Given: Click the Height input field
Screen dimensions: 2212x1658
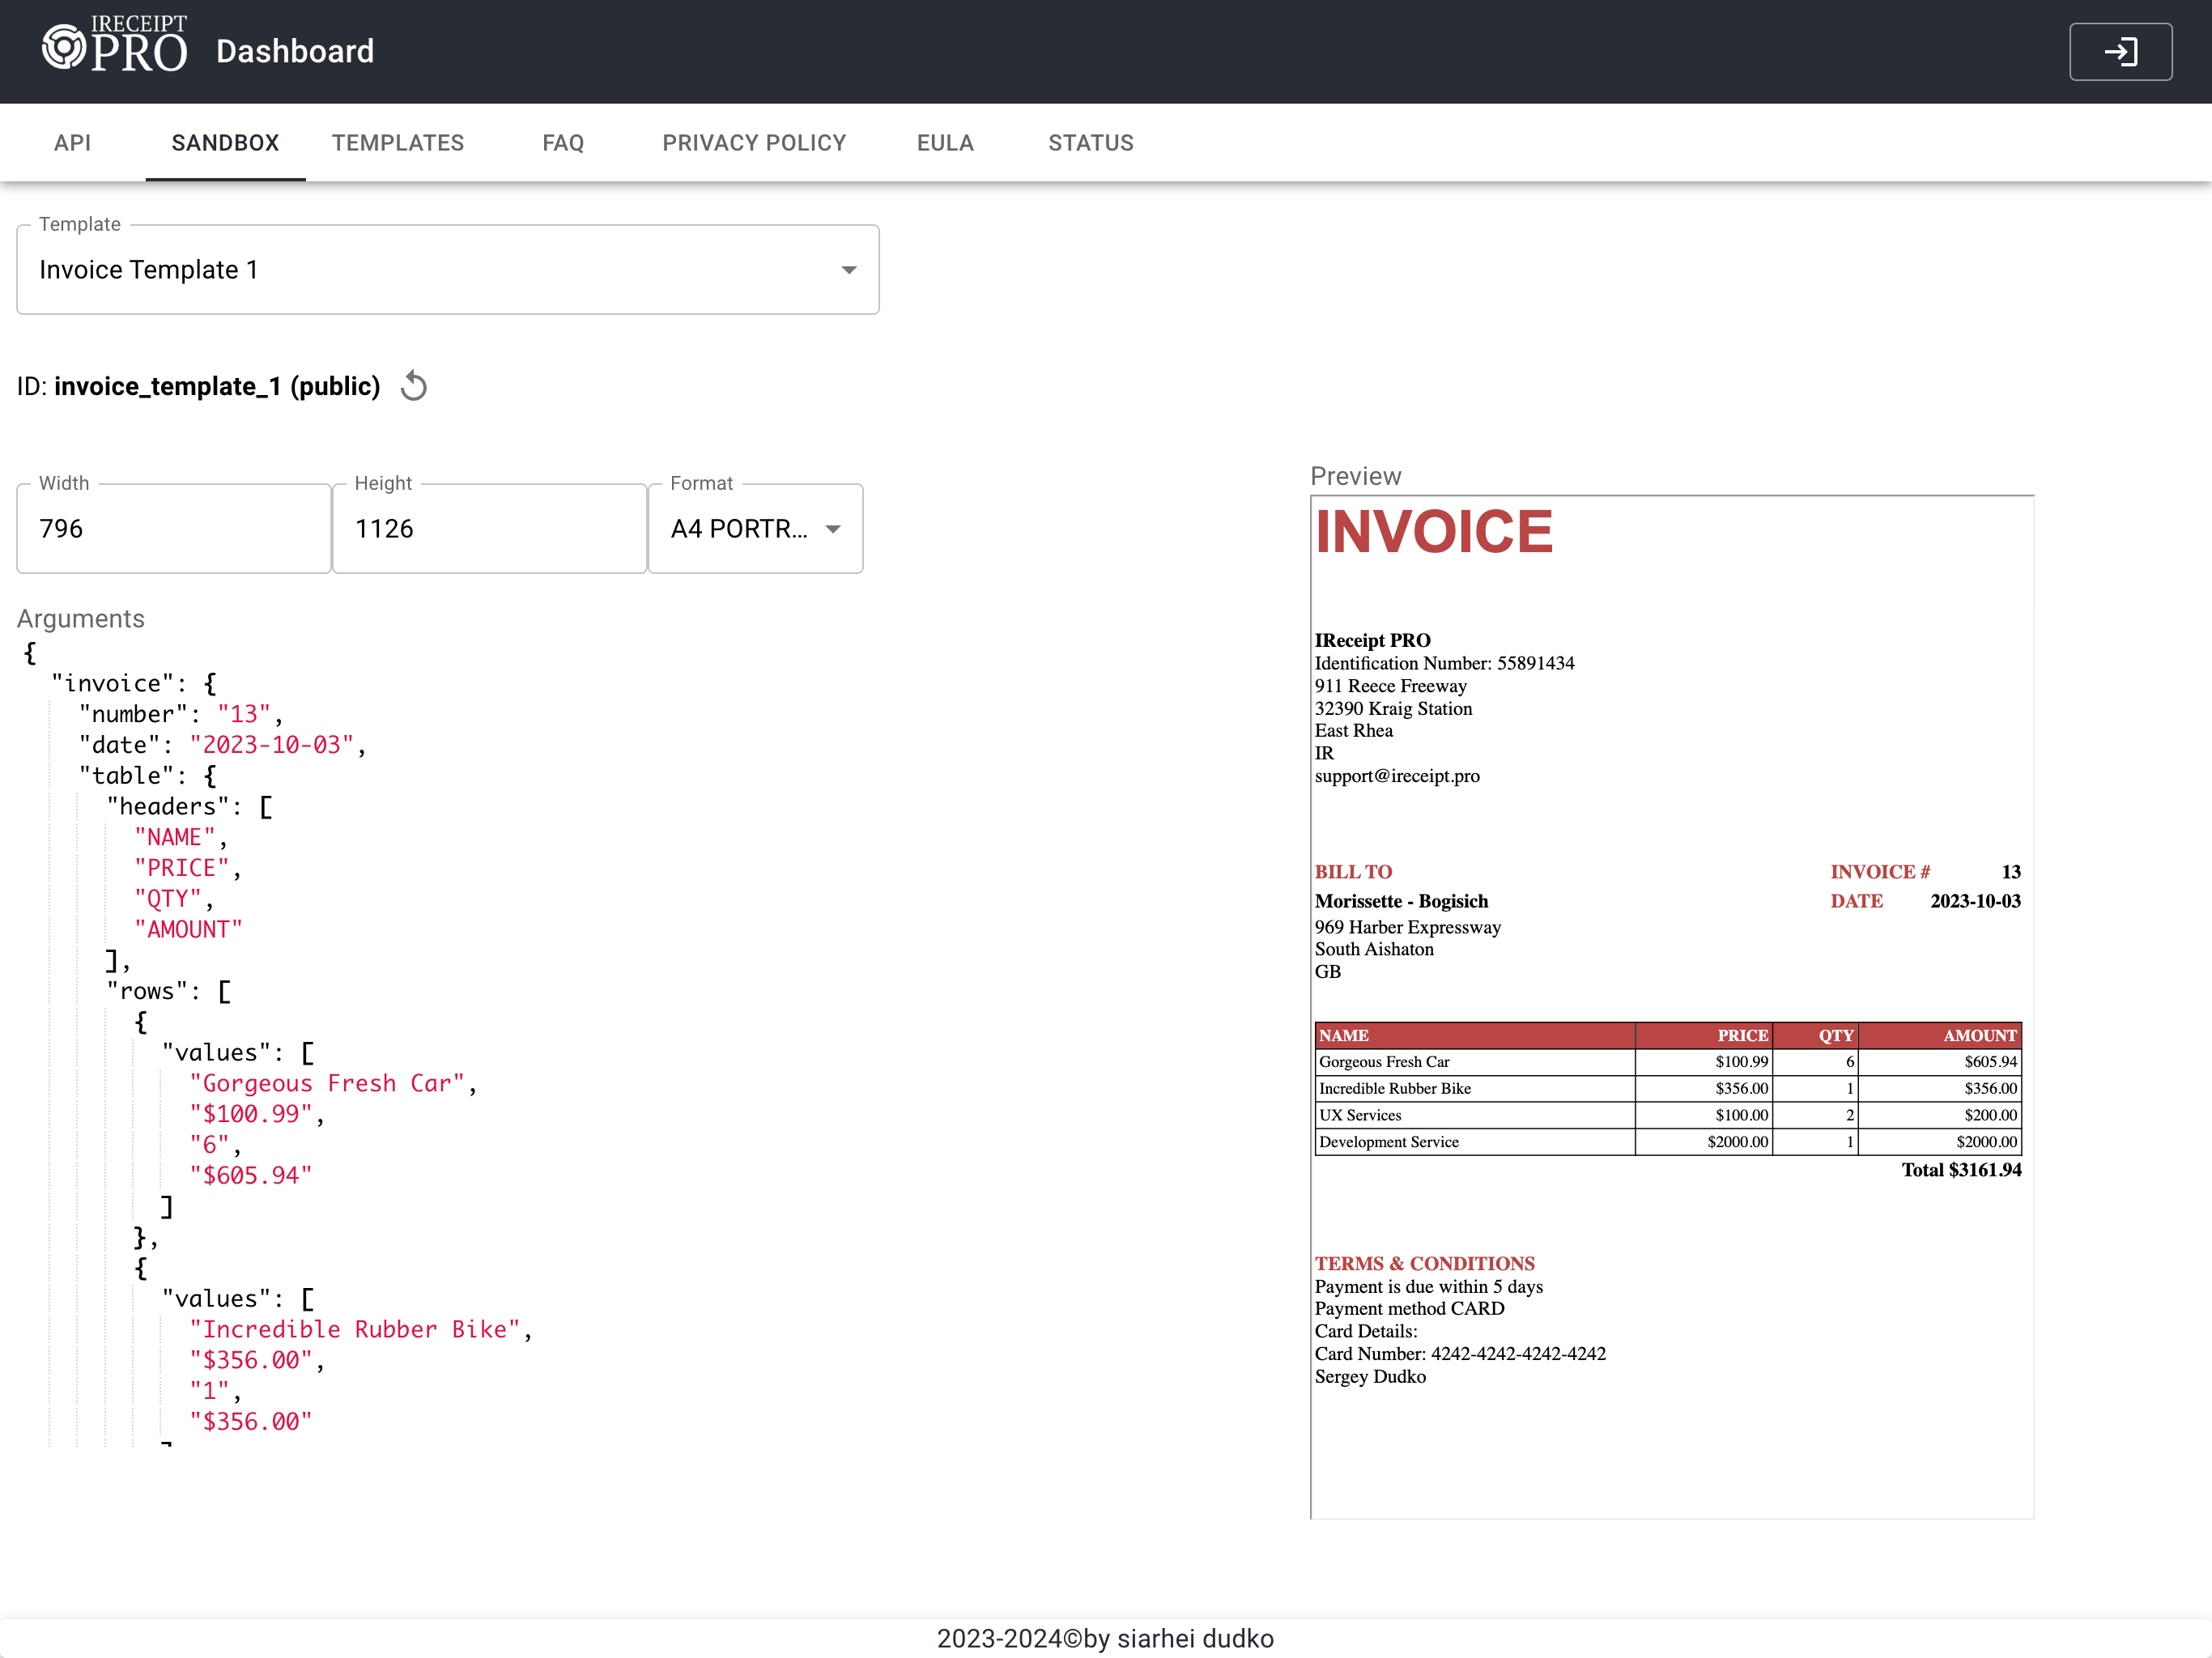Looking at the screenshot, I should pos(490,529).
